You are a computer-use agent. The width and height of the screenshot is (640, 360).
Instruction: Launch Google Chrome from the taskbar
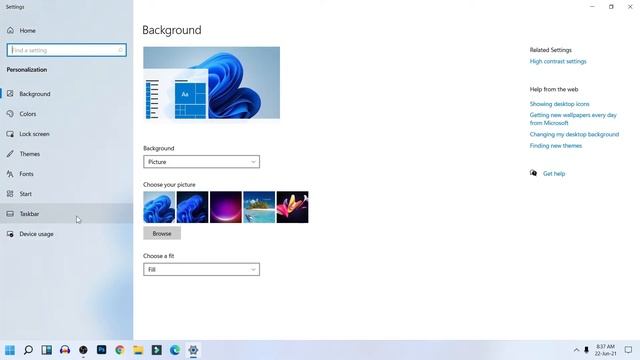tap(120, 350)
